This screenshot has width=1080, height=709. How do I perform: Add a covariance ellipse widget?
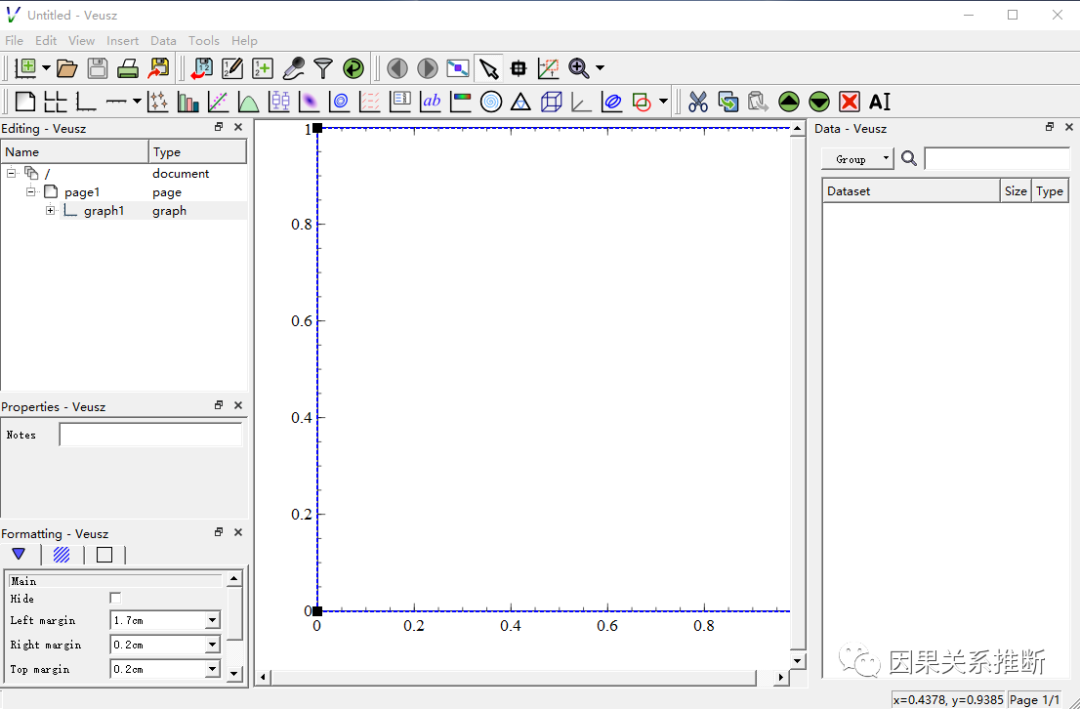612,102
